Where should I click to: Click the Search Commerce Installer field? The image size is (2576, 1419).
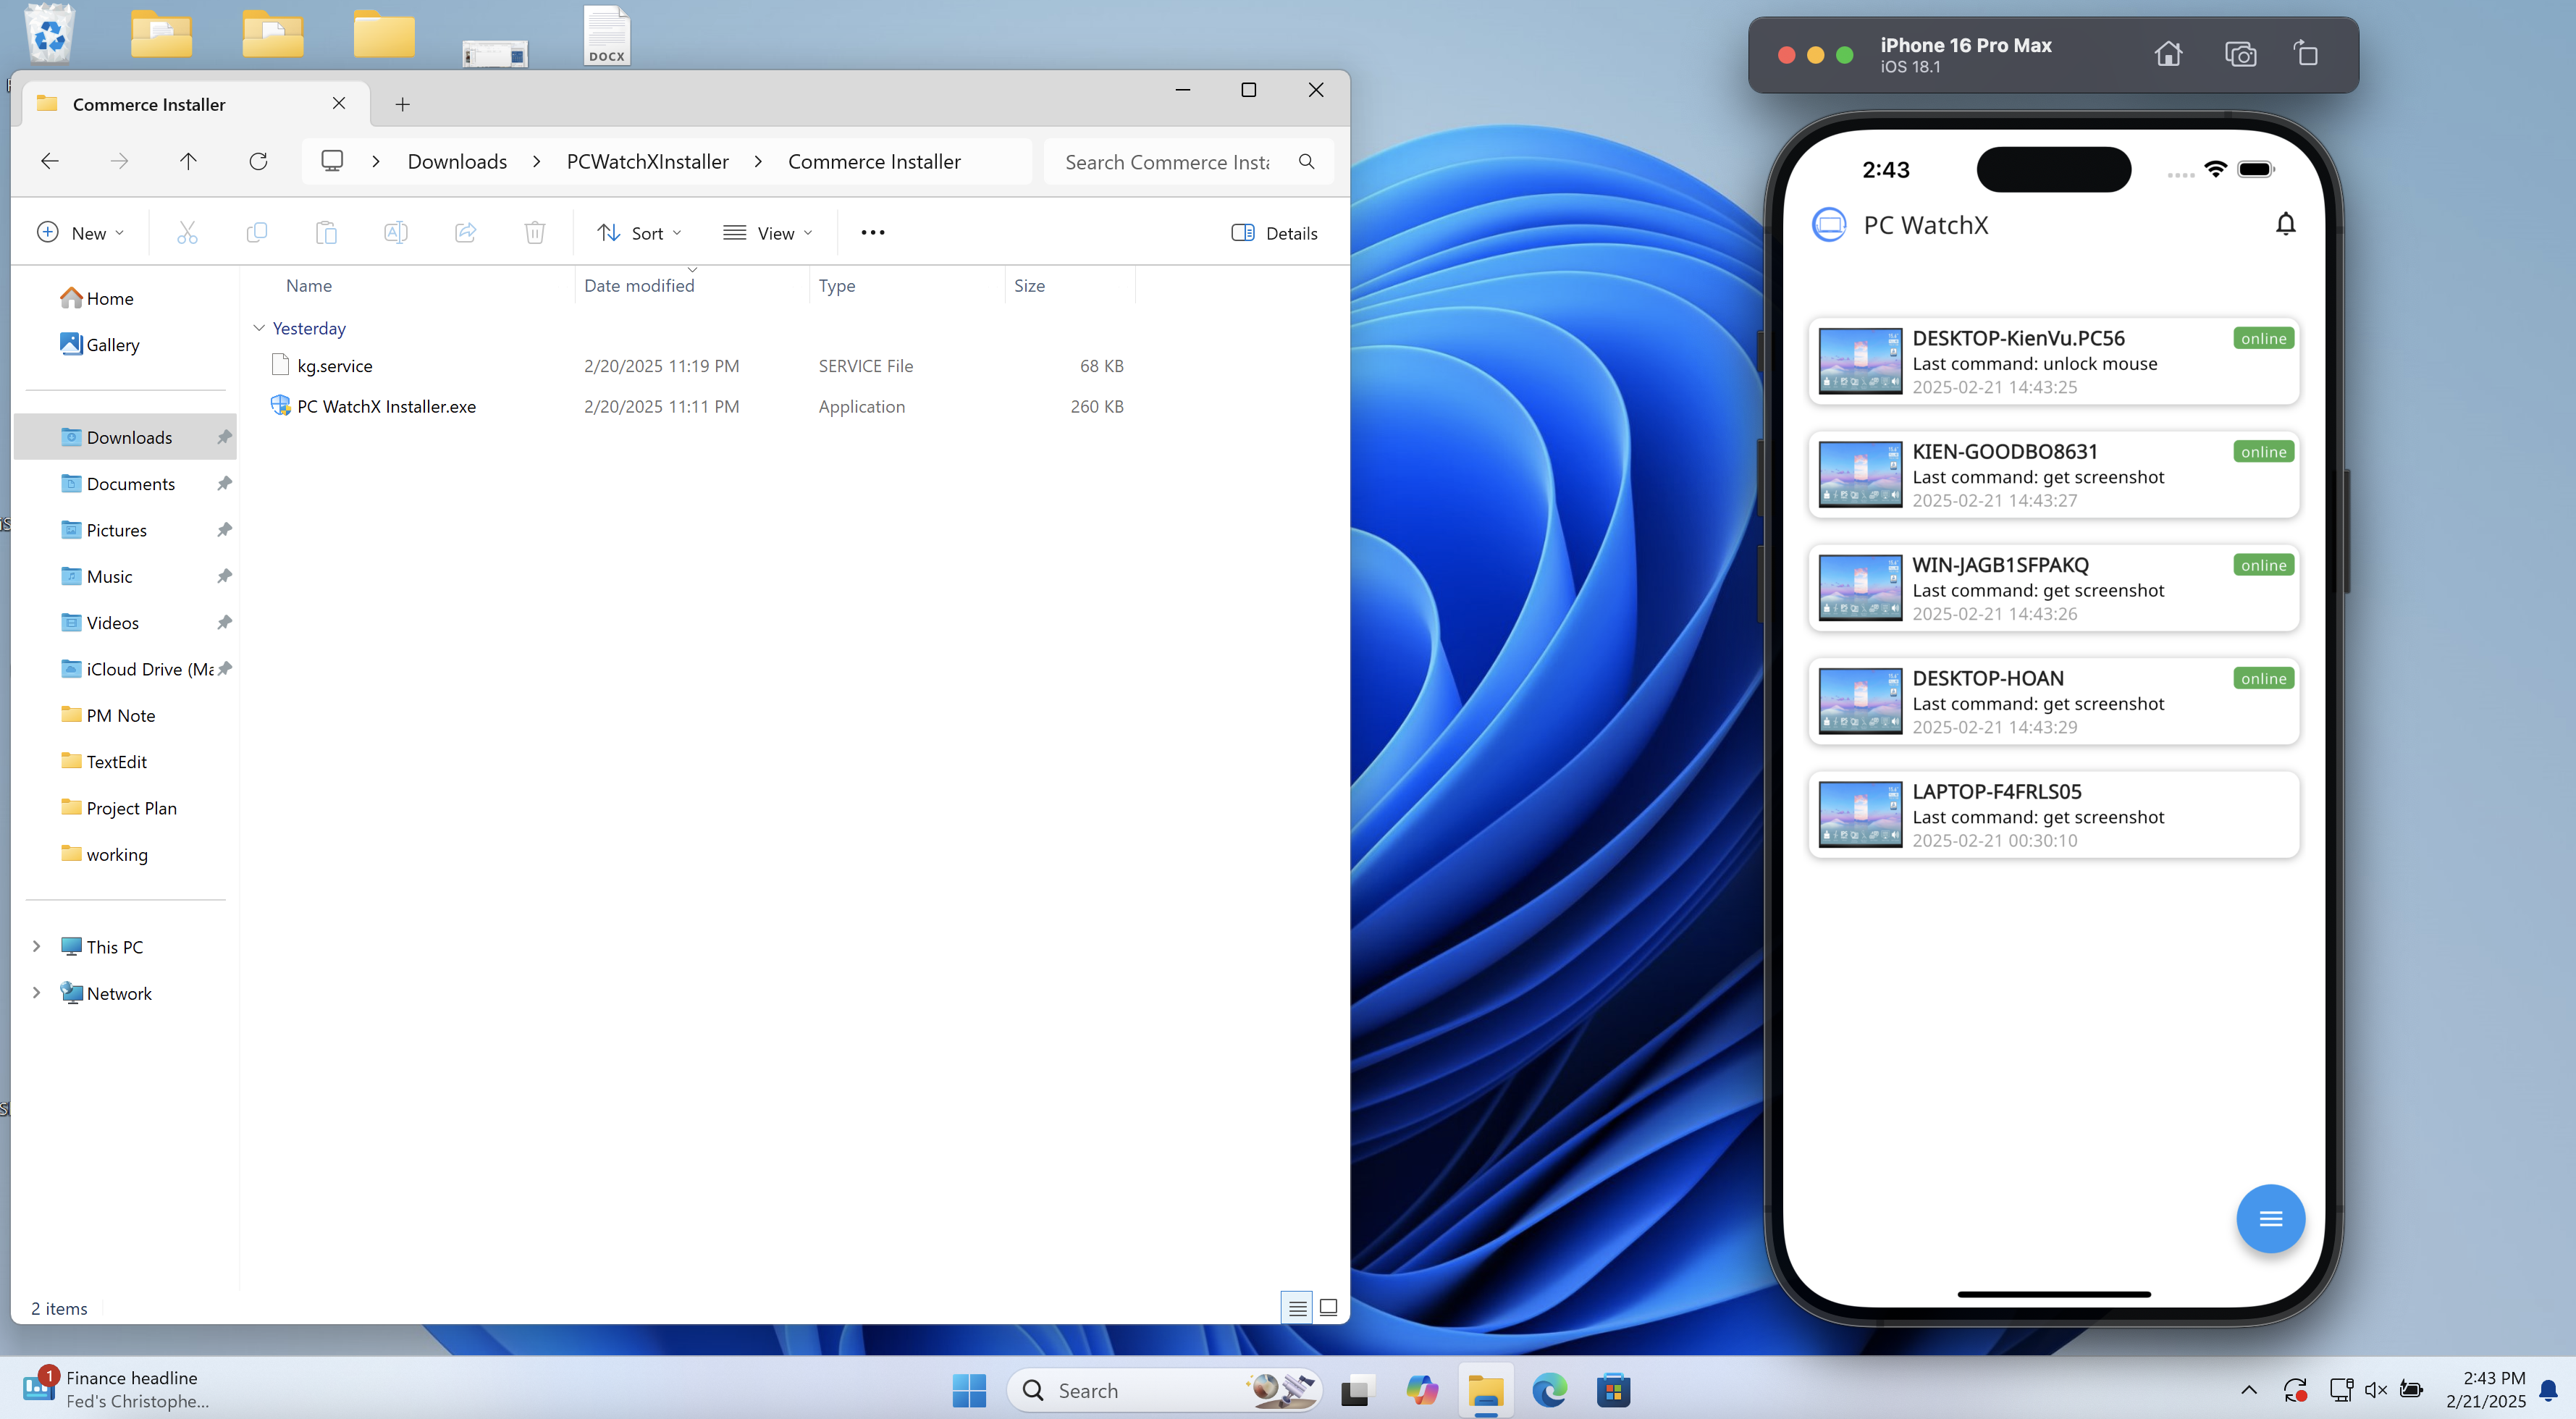[x=1187, y=162]
